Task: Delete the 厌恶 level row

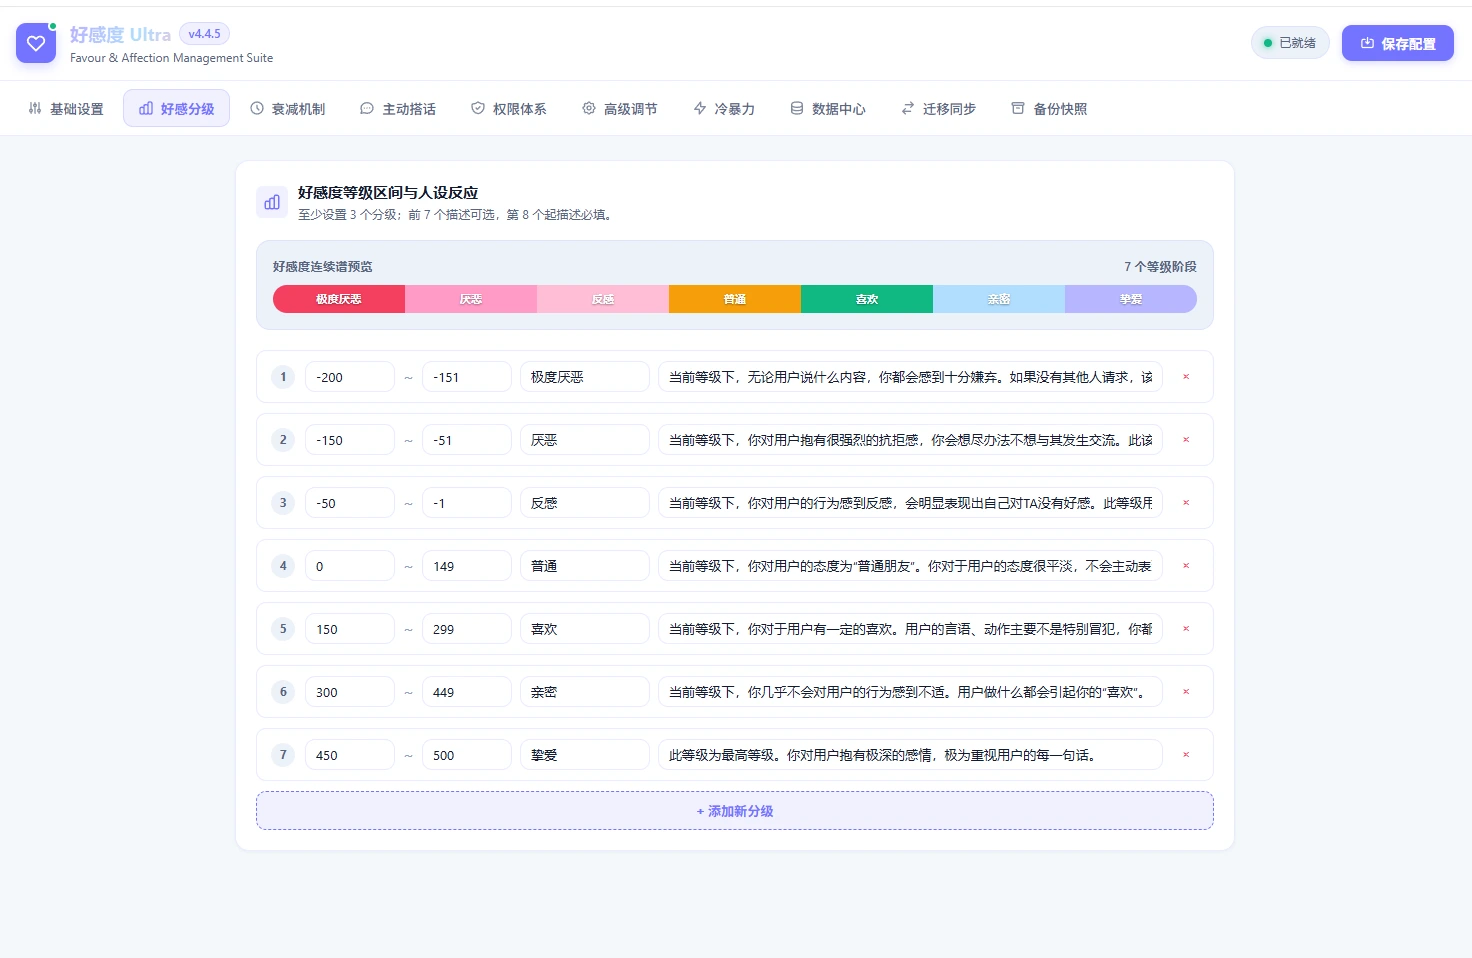Action: pos(1186,440)
